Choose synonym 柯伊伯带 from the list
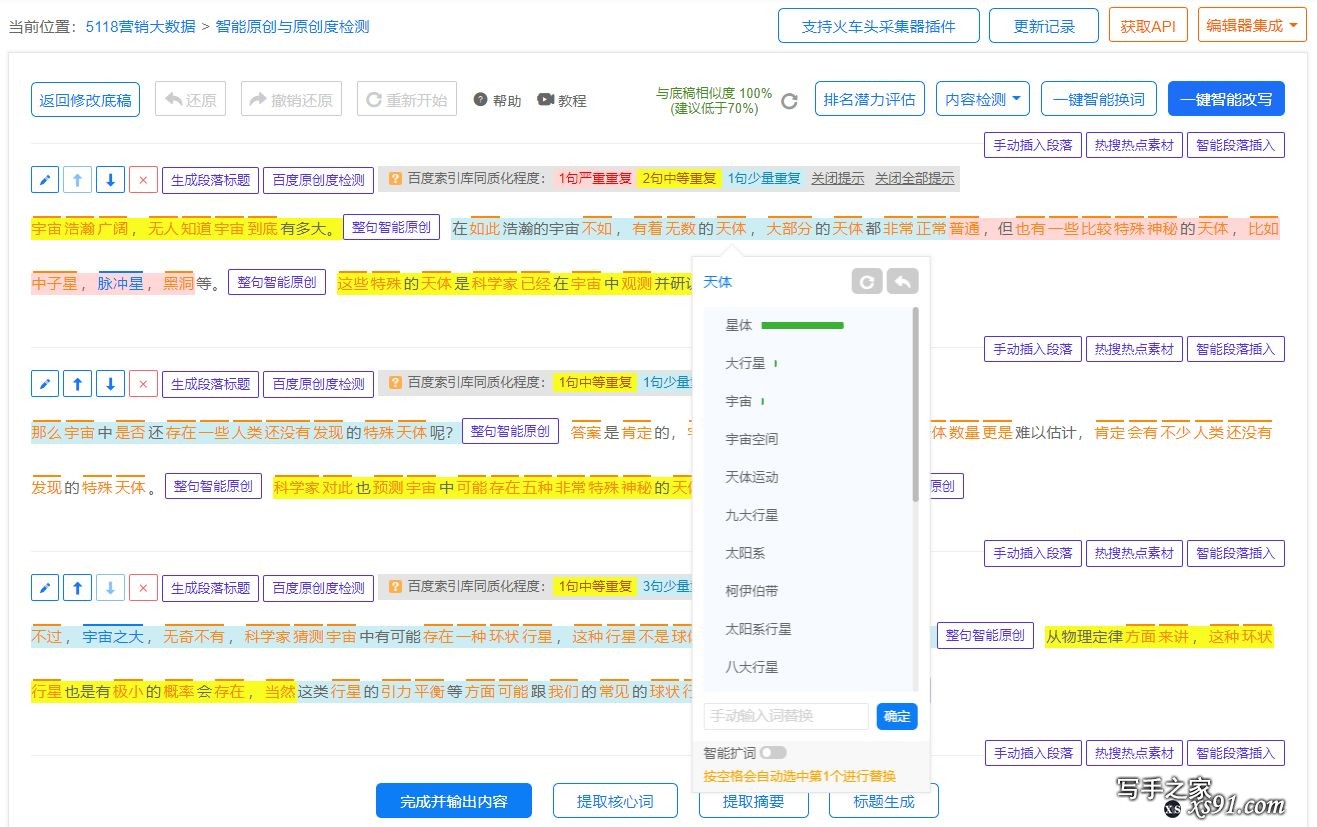The height and width of the screenshot is (827, 1317). coord(751,591)
